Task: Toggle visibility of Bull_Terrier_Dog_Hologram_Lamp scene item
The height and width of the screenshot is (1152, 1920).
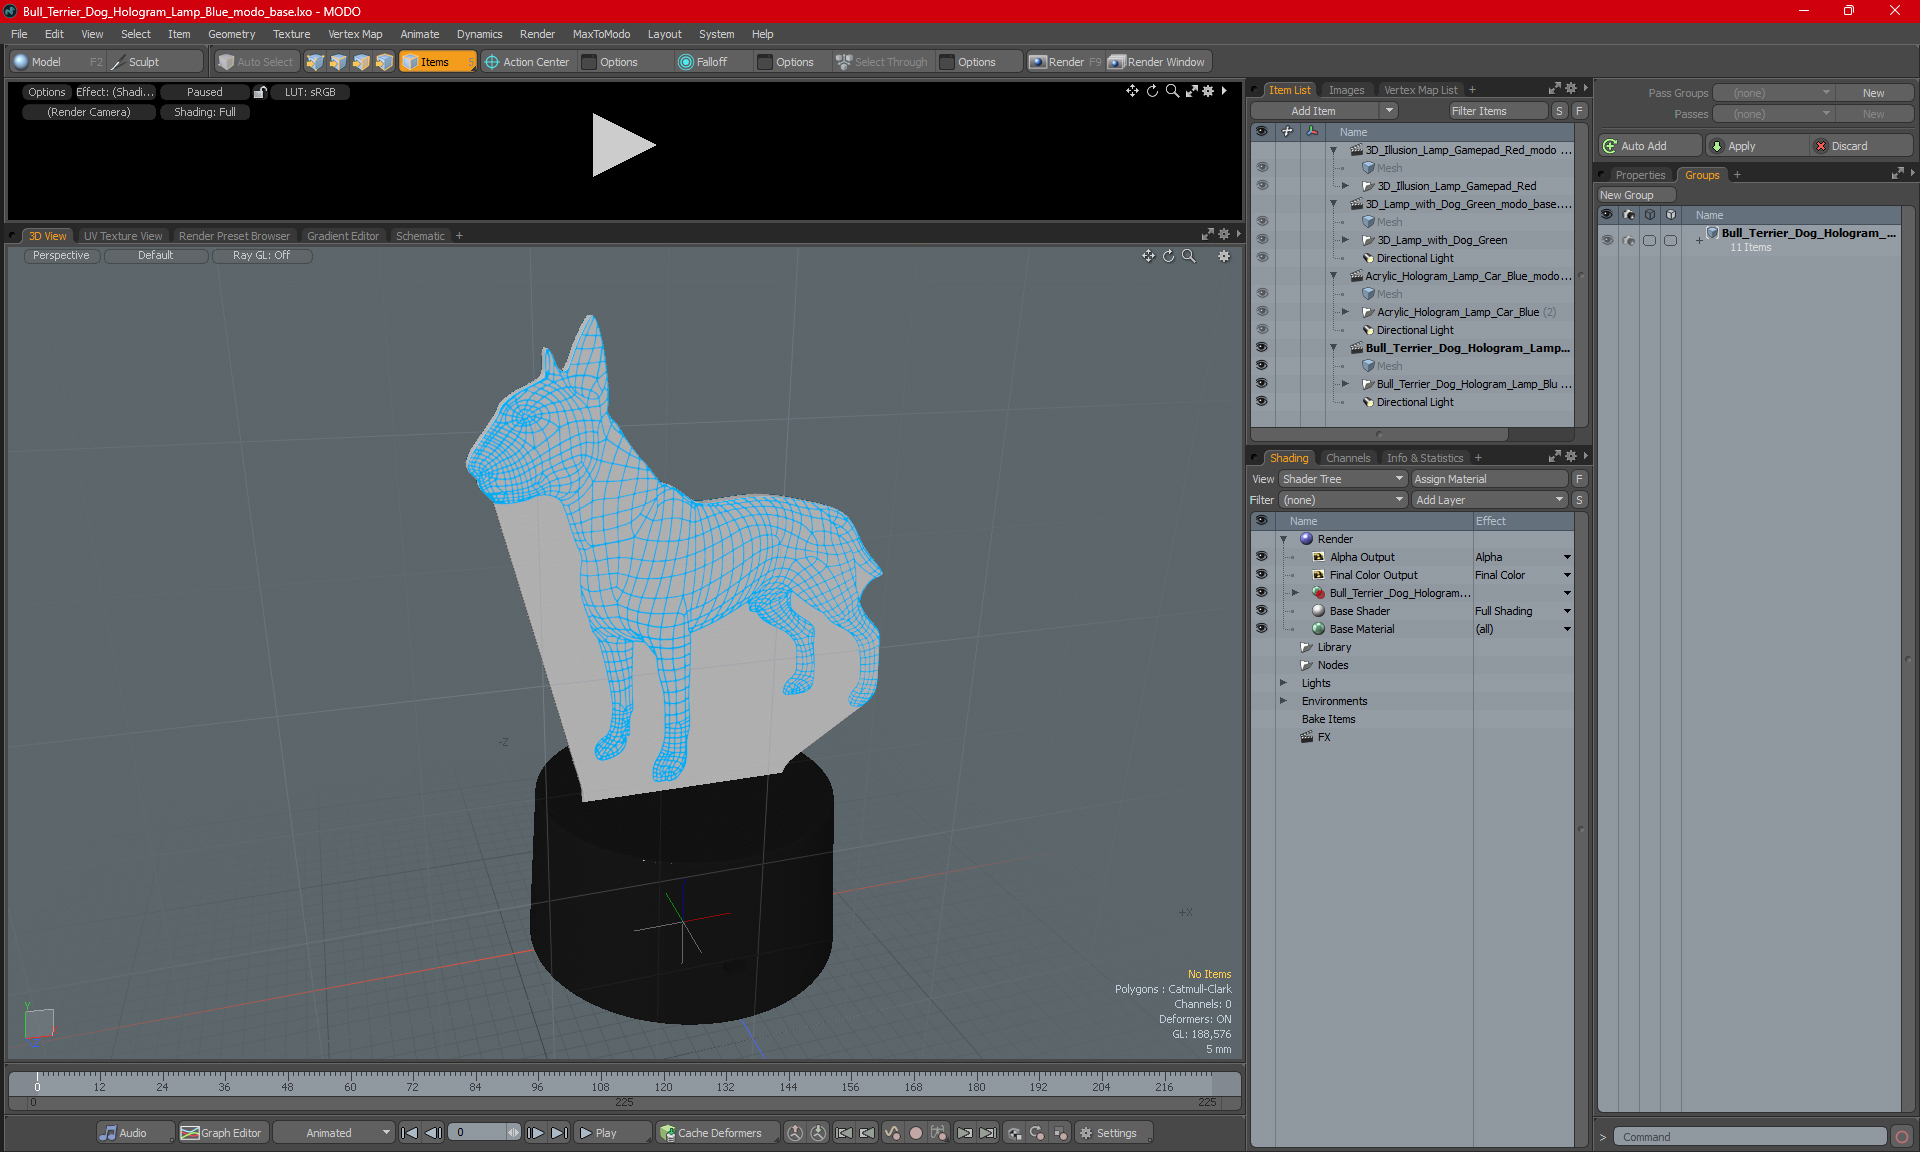Action: point(1261,348)
